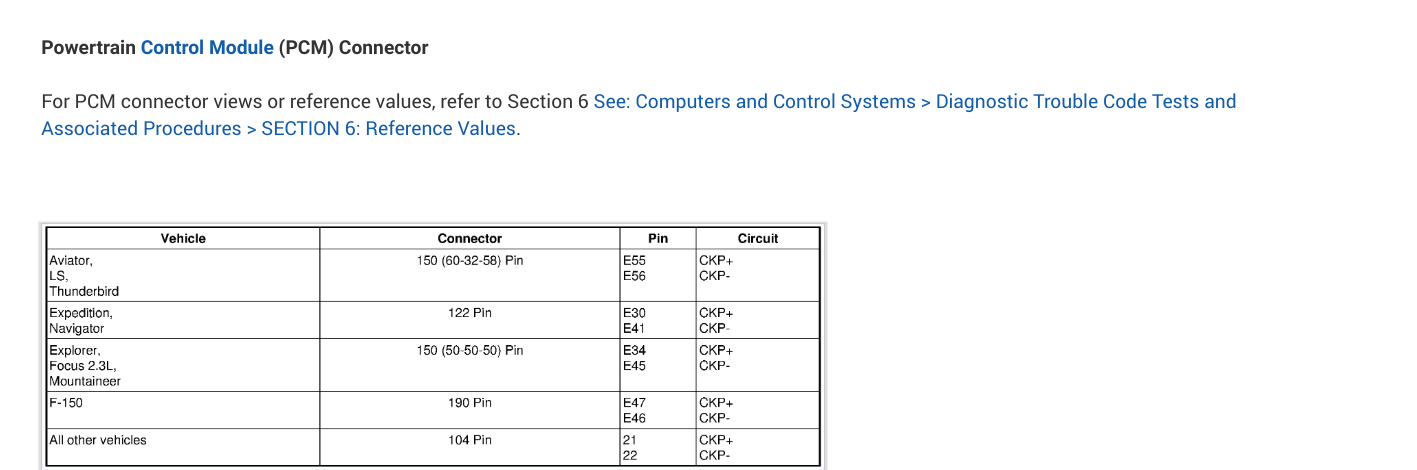The image size is (1417, 470).
Task: Click pin E55 in the table
Action: click(634, 260)
